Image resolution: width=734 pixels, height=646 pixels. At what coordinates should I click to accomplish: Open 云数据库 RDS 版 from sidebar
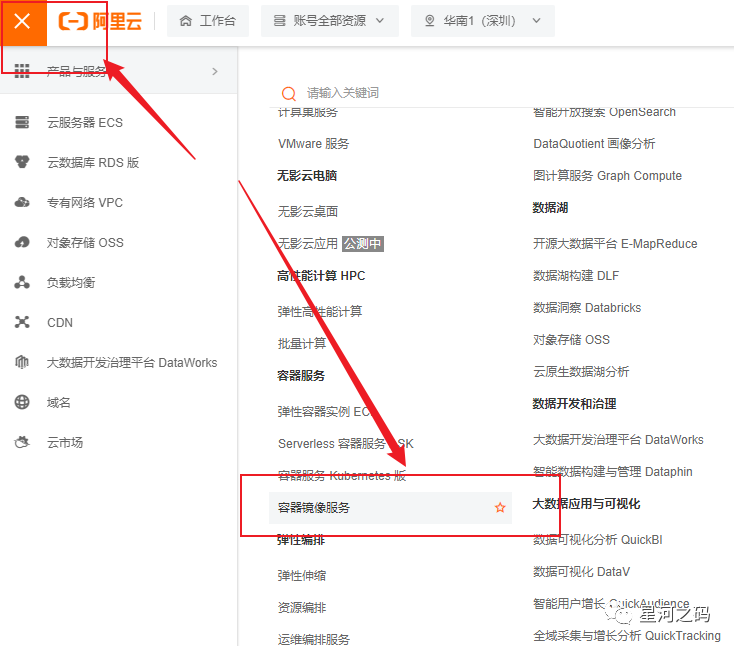tap(93, 162)
